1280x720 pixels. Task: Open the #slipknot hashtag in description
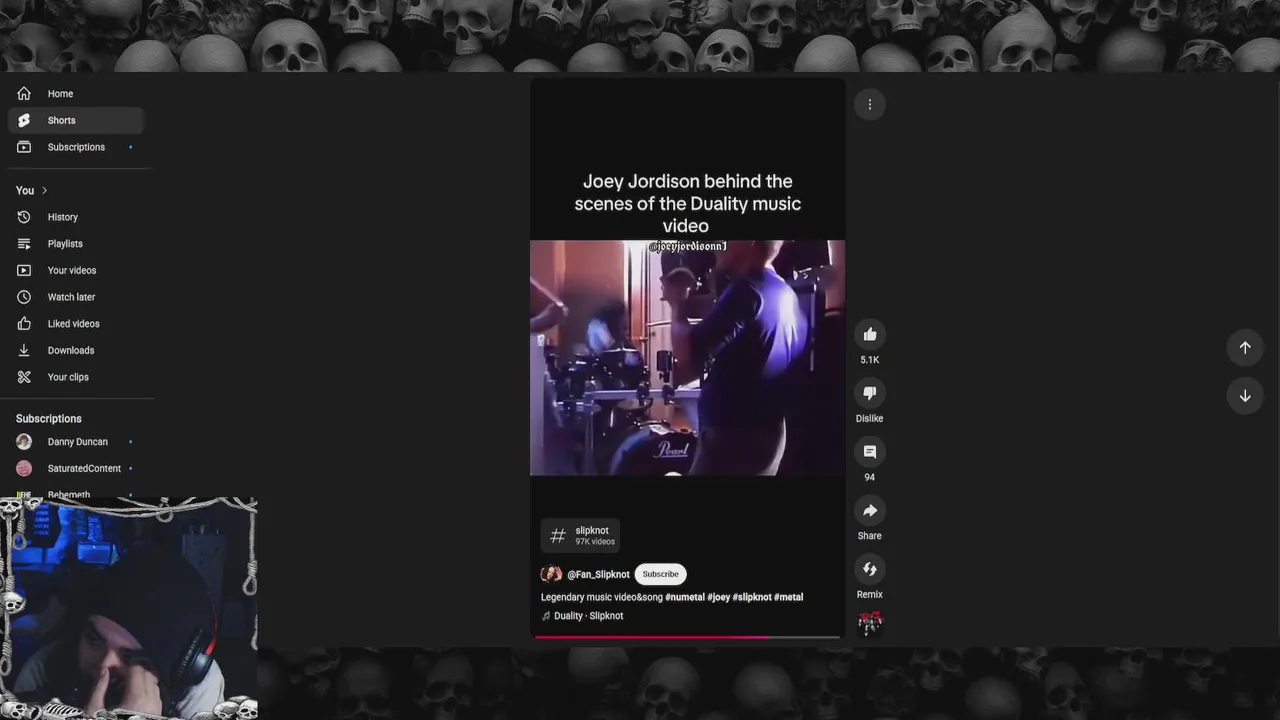coord(752,597)
